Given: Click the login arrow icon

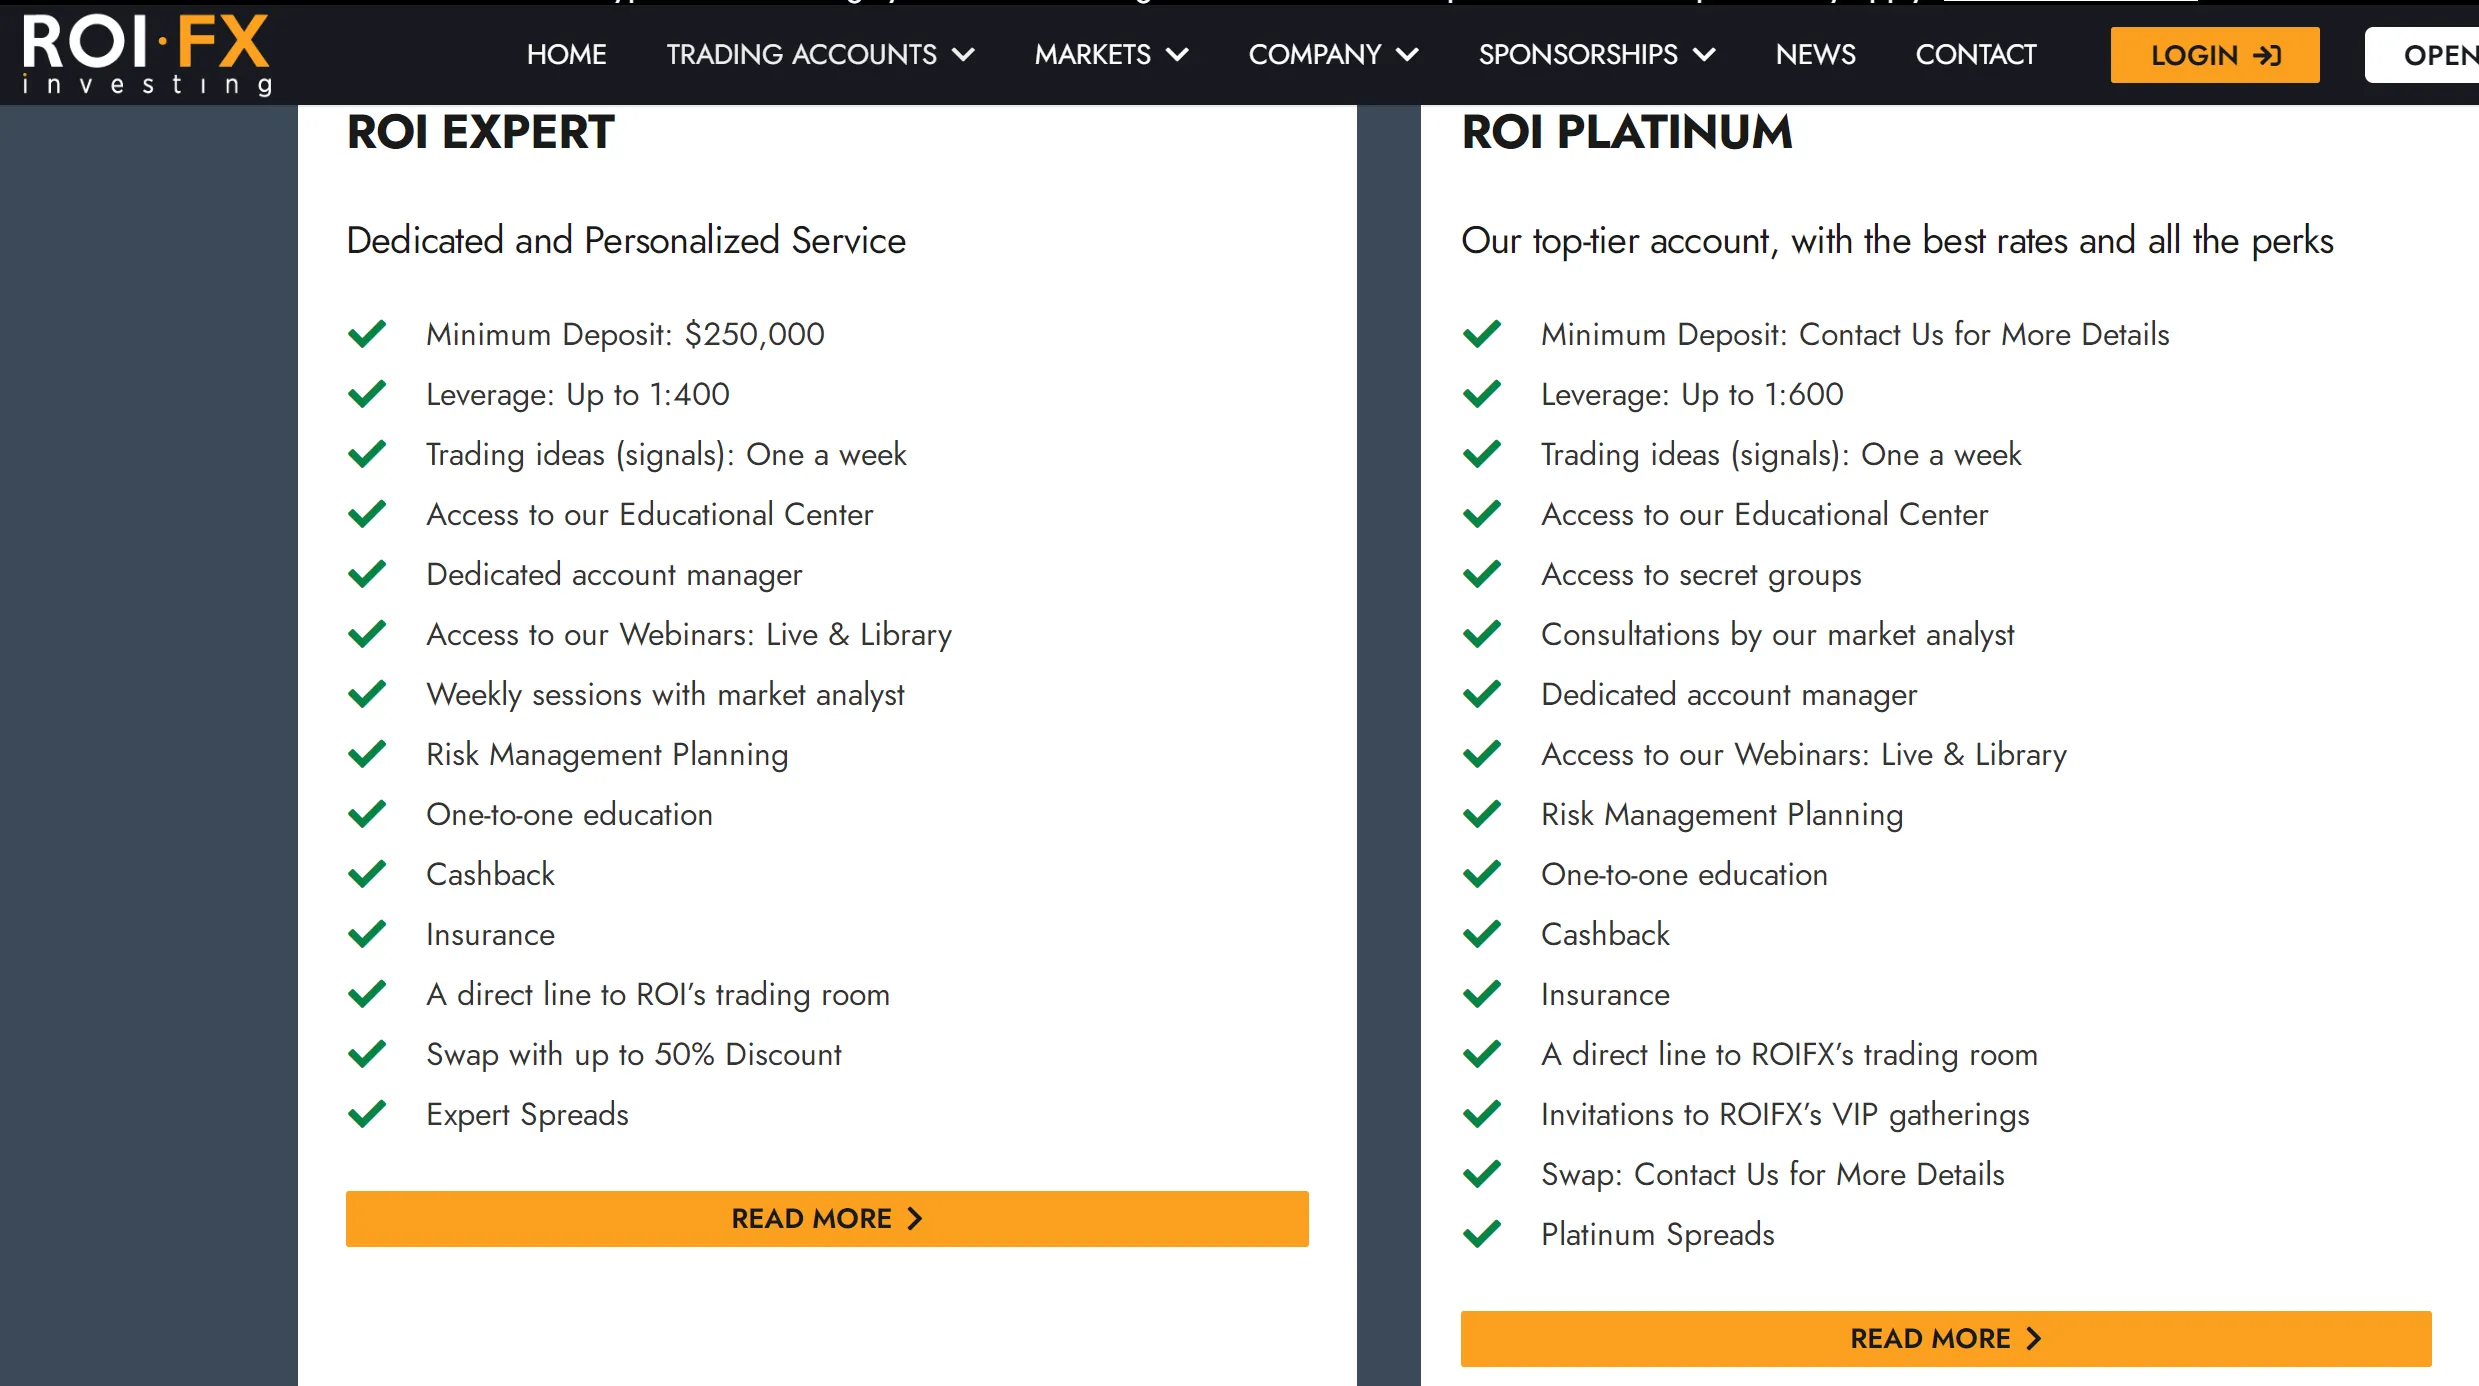Looking at the screenshot, I should click(x=2267, y=55).
